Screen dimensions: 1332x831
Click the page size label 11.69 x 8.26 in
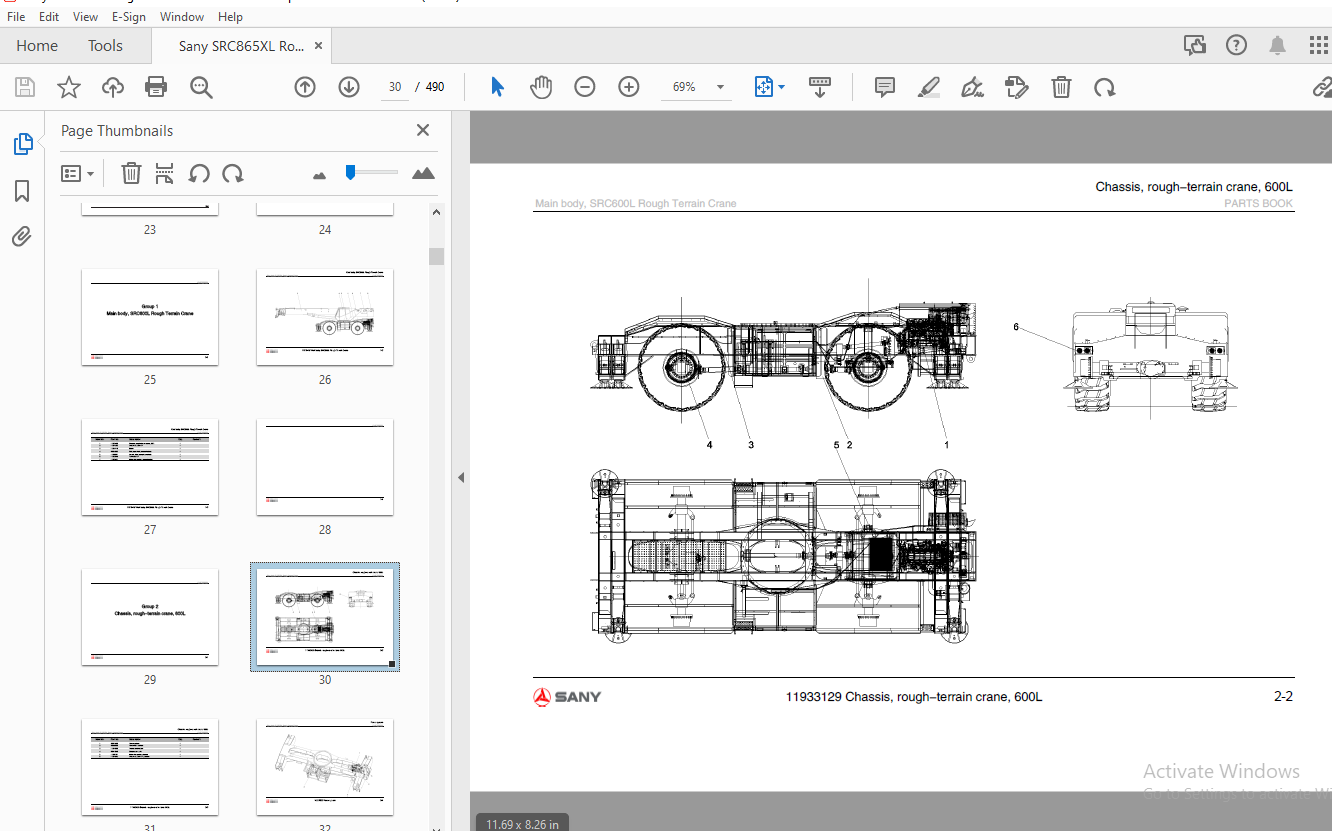[x=522, y=823]
